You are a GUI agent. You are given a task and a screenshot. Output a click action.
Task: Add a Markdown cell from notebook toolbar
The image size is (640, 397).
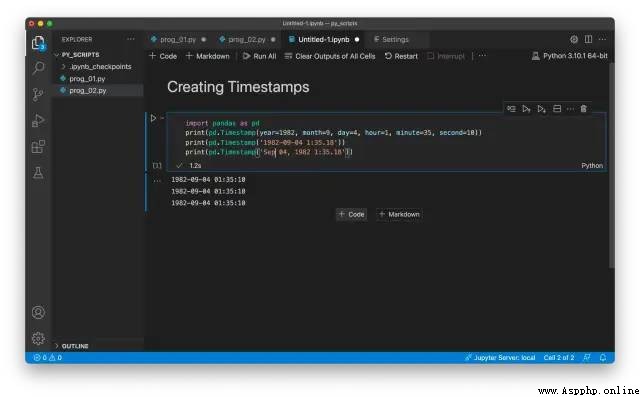208,56
